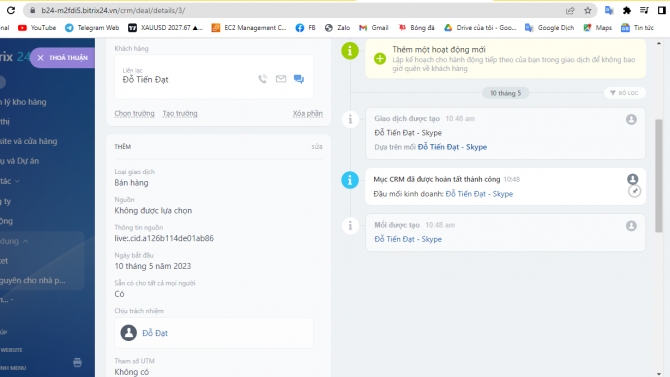
Task: Open the Google Translate extension icon
Action: click(609, 10)
